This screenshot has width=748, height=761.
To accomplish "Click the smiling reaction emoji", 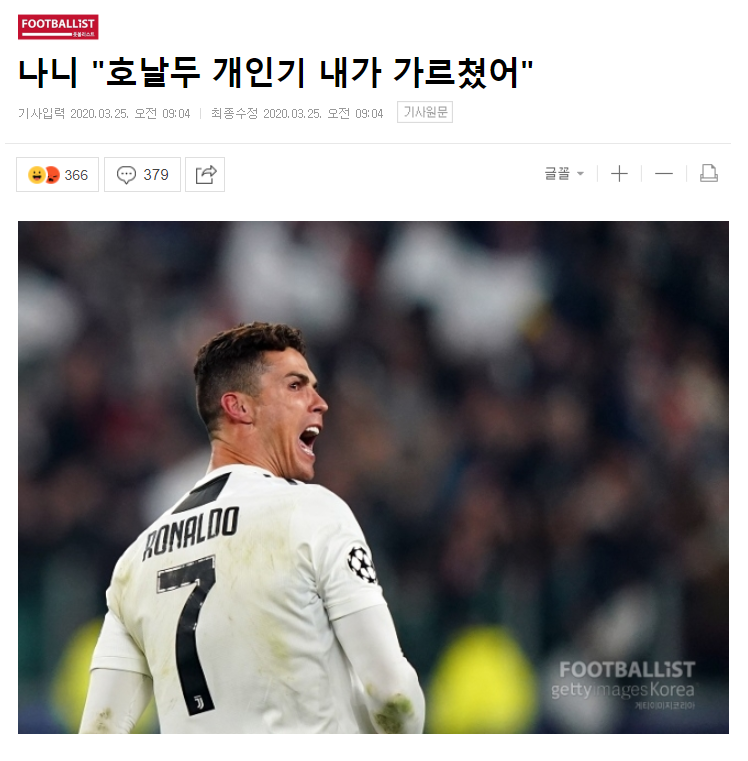I will pyautogui.click(x=36, y=175).
